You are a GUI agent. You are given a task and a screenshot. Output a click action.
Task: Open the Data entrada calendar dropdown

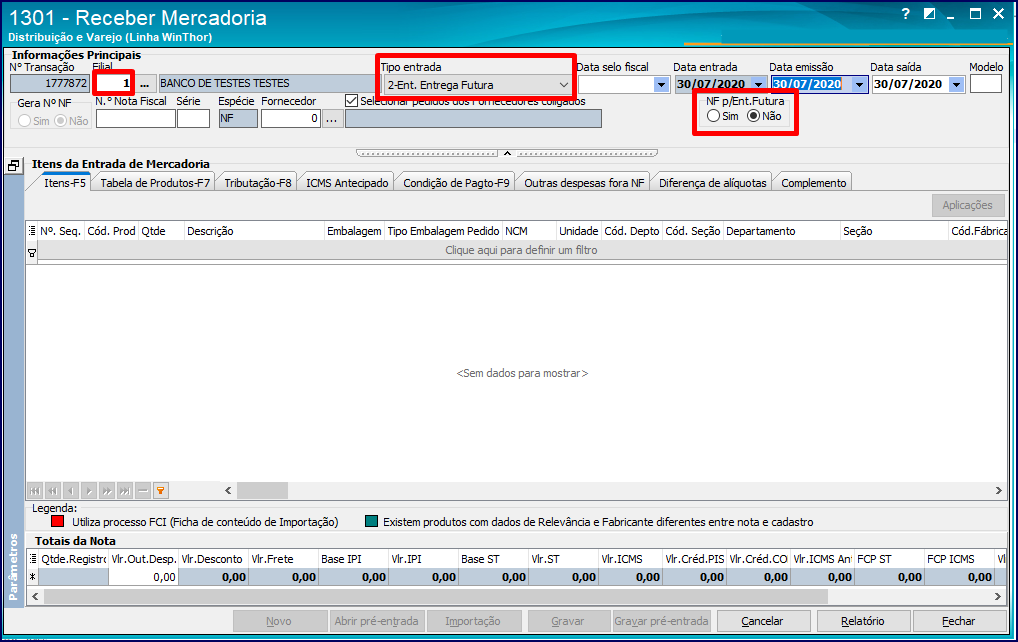758,84
